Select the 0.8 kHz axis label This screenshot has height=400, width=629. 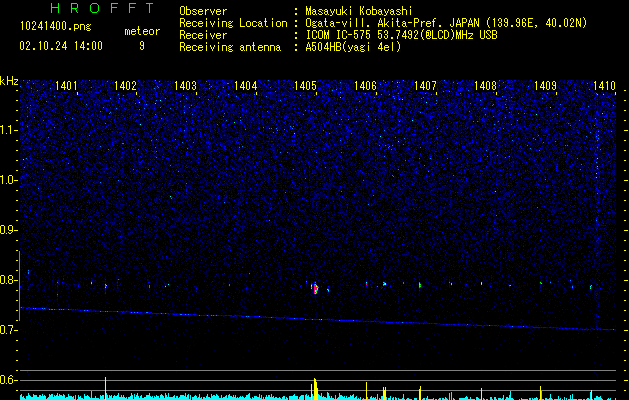(9, 279)
